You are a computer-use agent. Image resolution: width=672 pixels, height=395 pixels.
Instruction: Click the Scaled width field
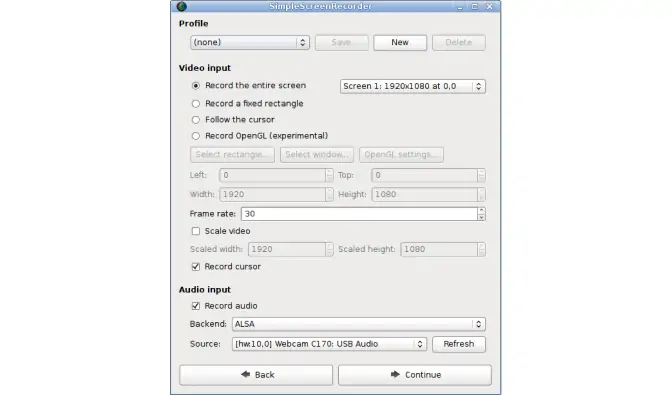click(287, 249)
